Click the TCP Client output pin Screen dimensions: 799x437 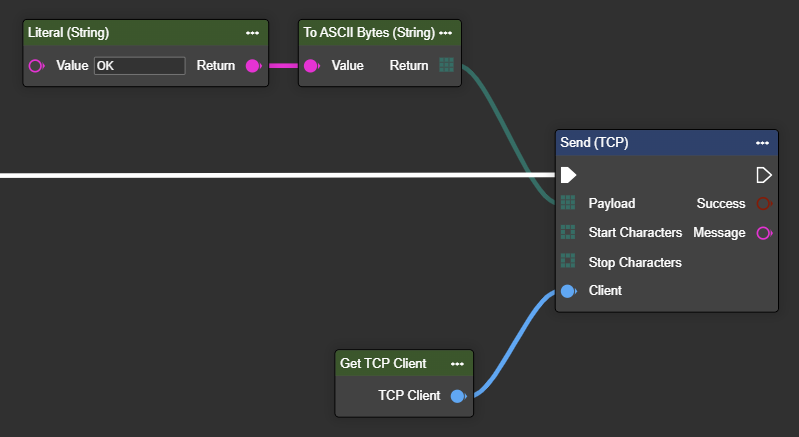457,395
